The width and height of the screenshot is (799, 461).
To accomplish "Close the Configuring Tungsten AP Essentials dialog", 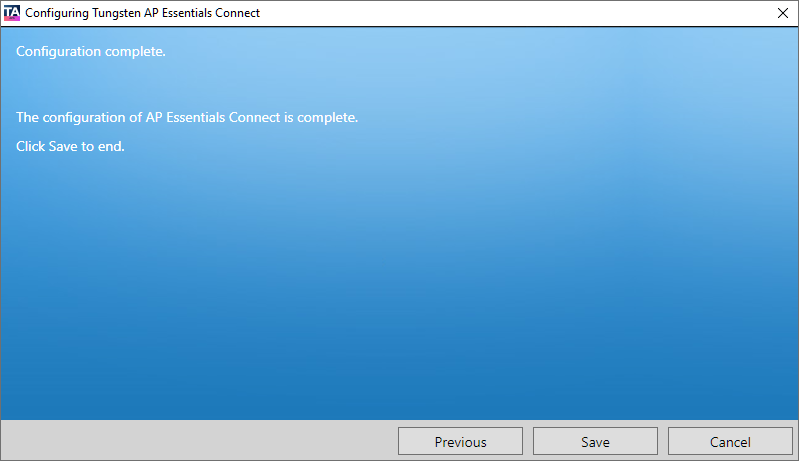I will pos(783,13).
